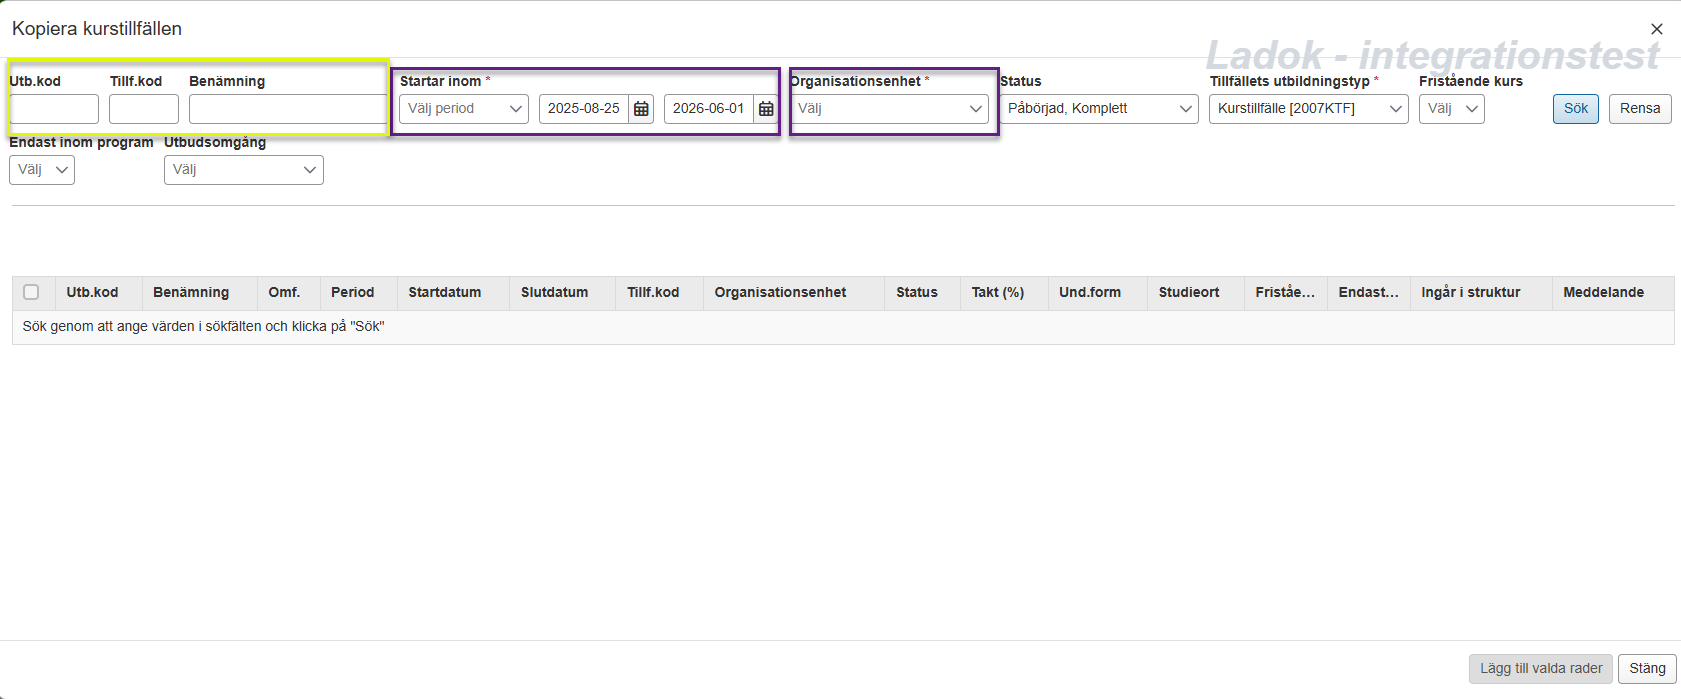The image size is (1681, 699).
Task: Open the Organisationsenhet dropdown
Action: click(889, 109)
